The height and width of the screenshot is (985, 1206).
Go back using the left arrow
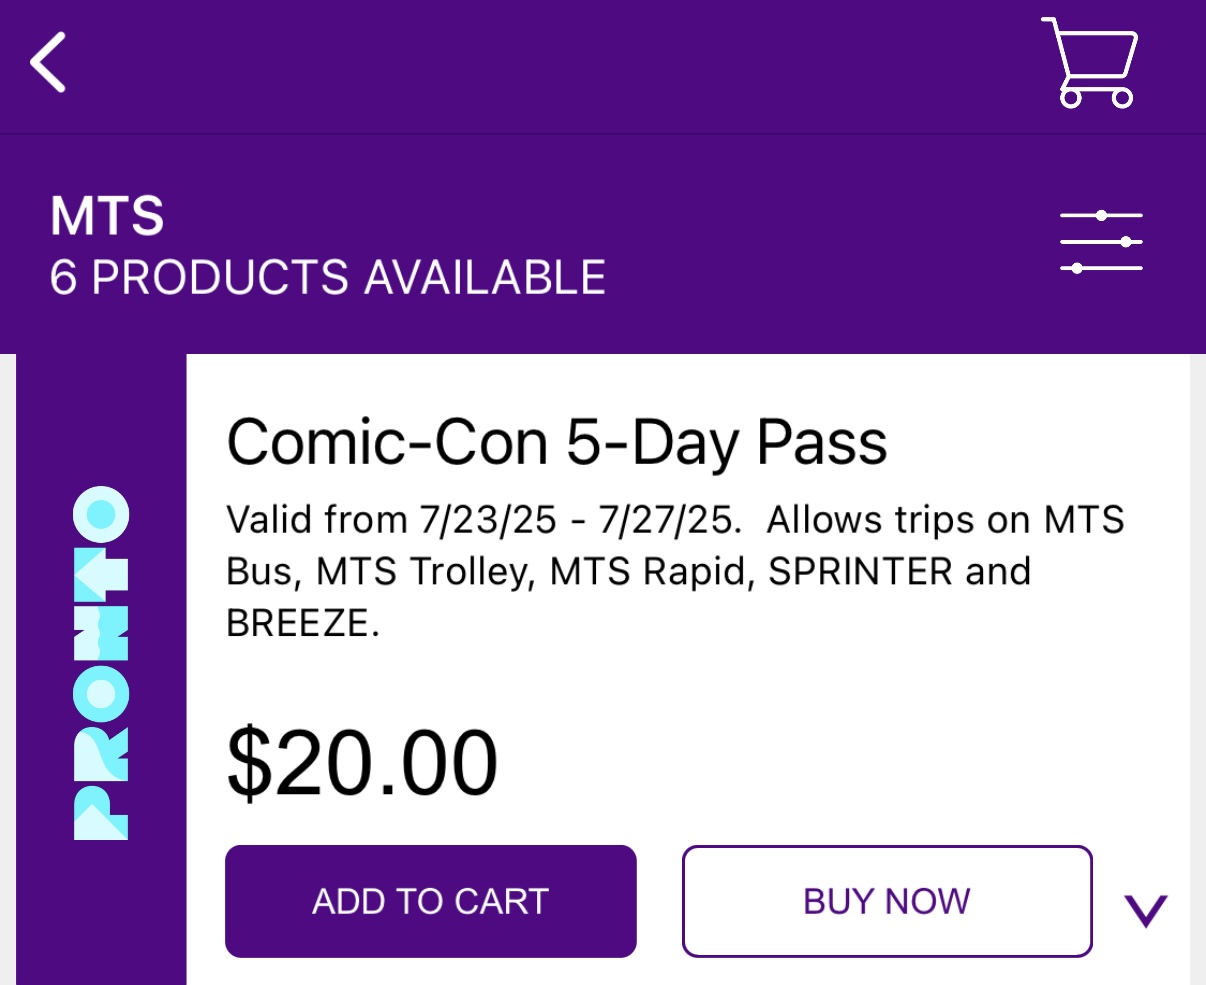[x=48, y=62]
